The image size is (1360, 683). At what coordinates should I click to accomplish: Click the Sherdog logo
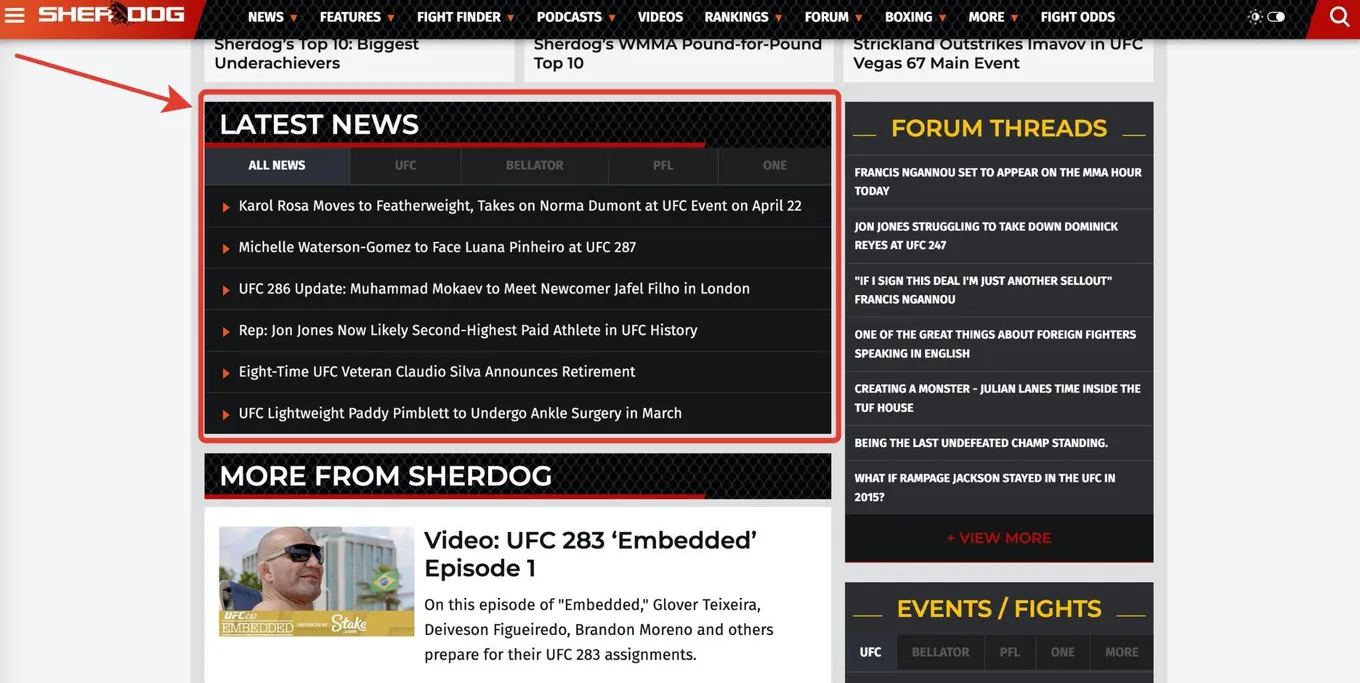point(111,14)
